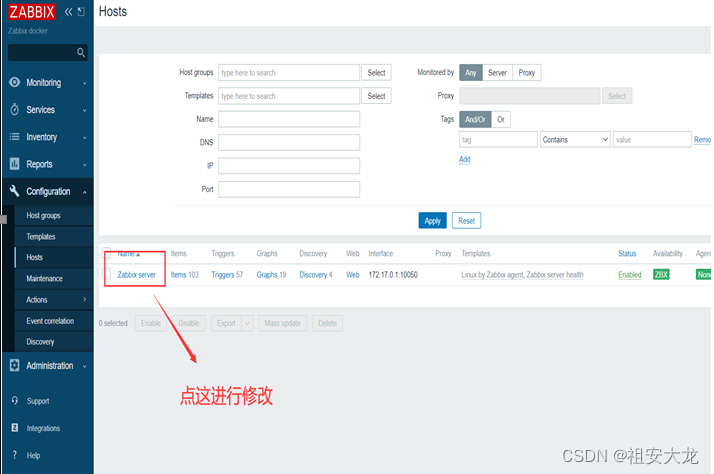Click the Templates search field
714x474 pixels.
289,96
